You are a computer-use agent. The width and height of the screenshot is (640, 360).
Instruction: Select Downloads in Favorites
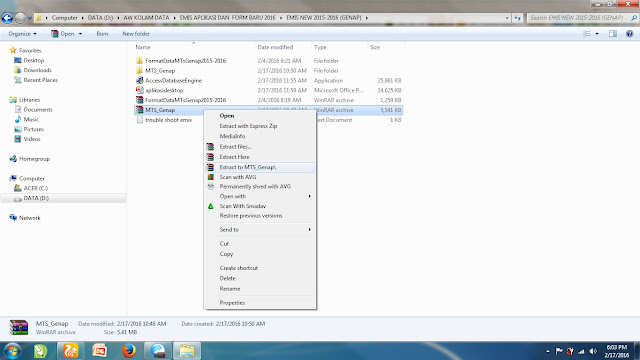point(38,70)
